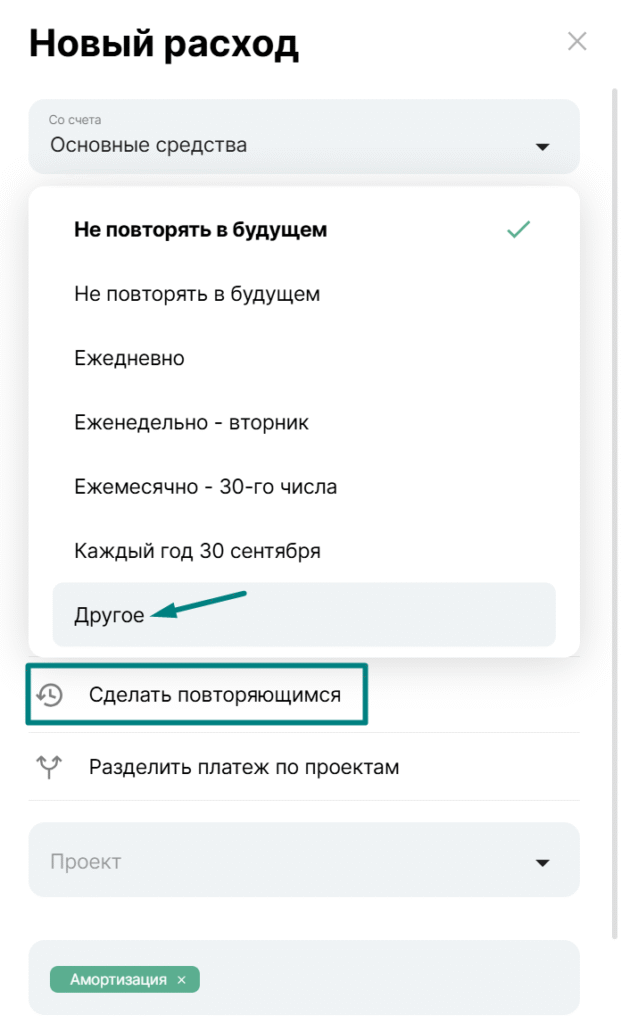Click Разделить платеж по проектам text
The height and width of the screenshot is (1024, 621).
(244, 767)
